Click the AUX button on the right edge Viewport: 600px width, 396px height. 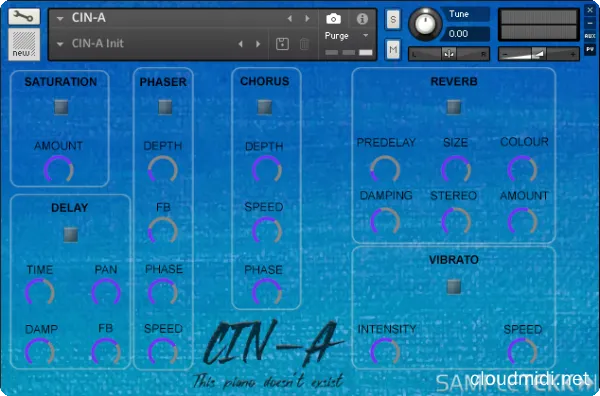coord(590,36)
